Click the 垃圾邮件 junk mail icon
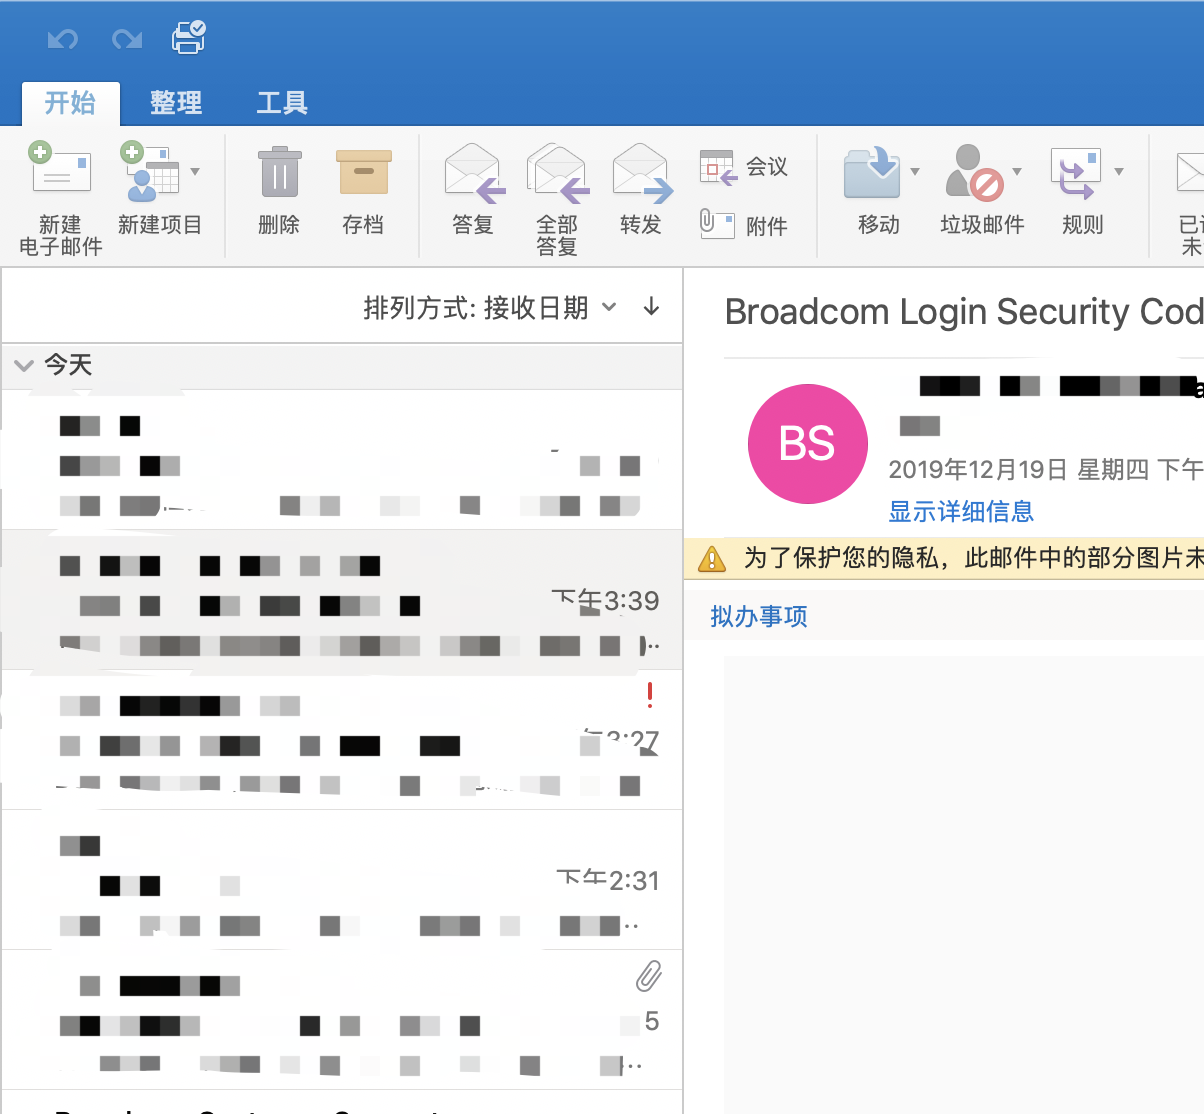This screenshot has height=1114, width=1204. coord(973,172)
